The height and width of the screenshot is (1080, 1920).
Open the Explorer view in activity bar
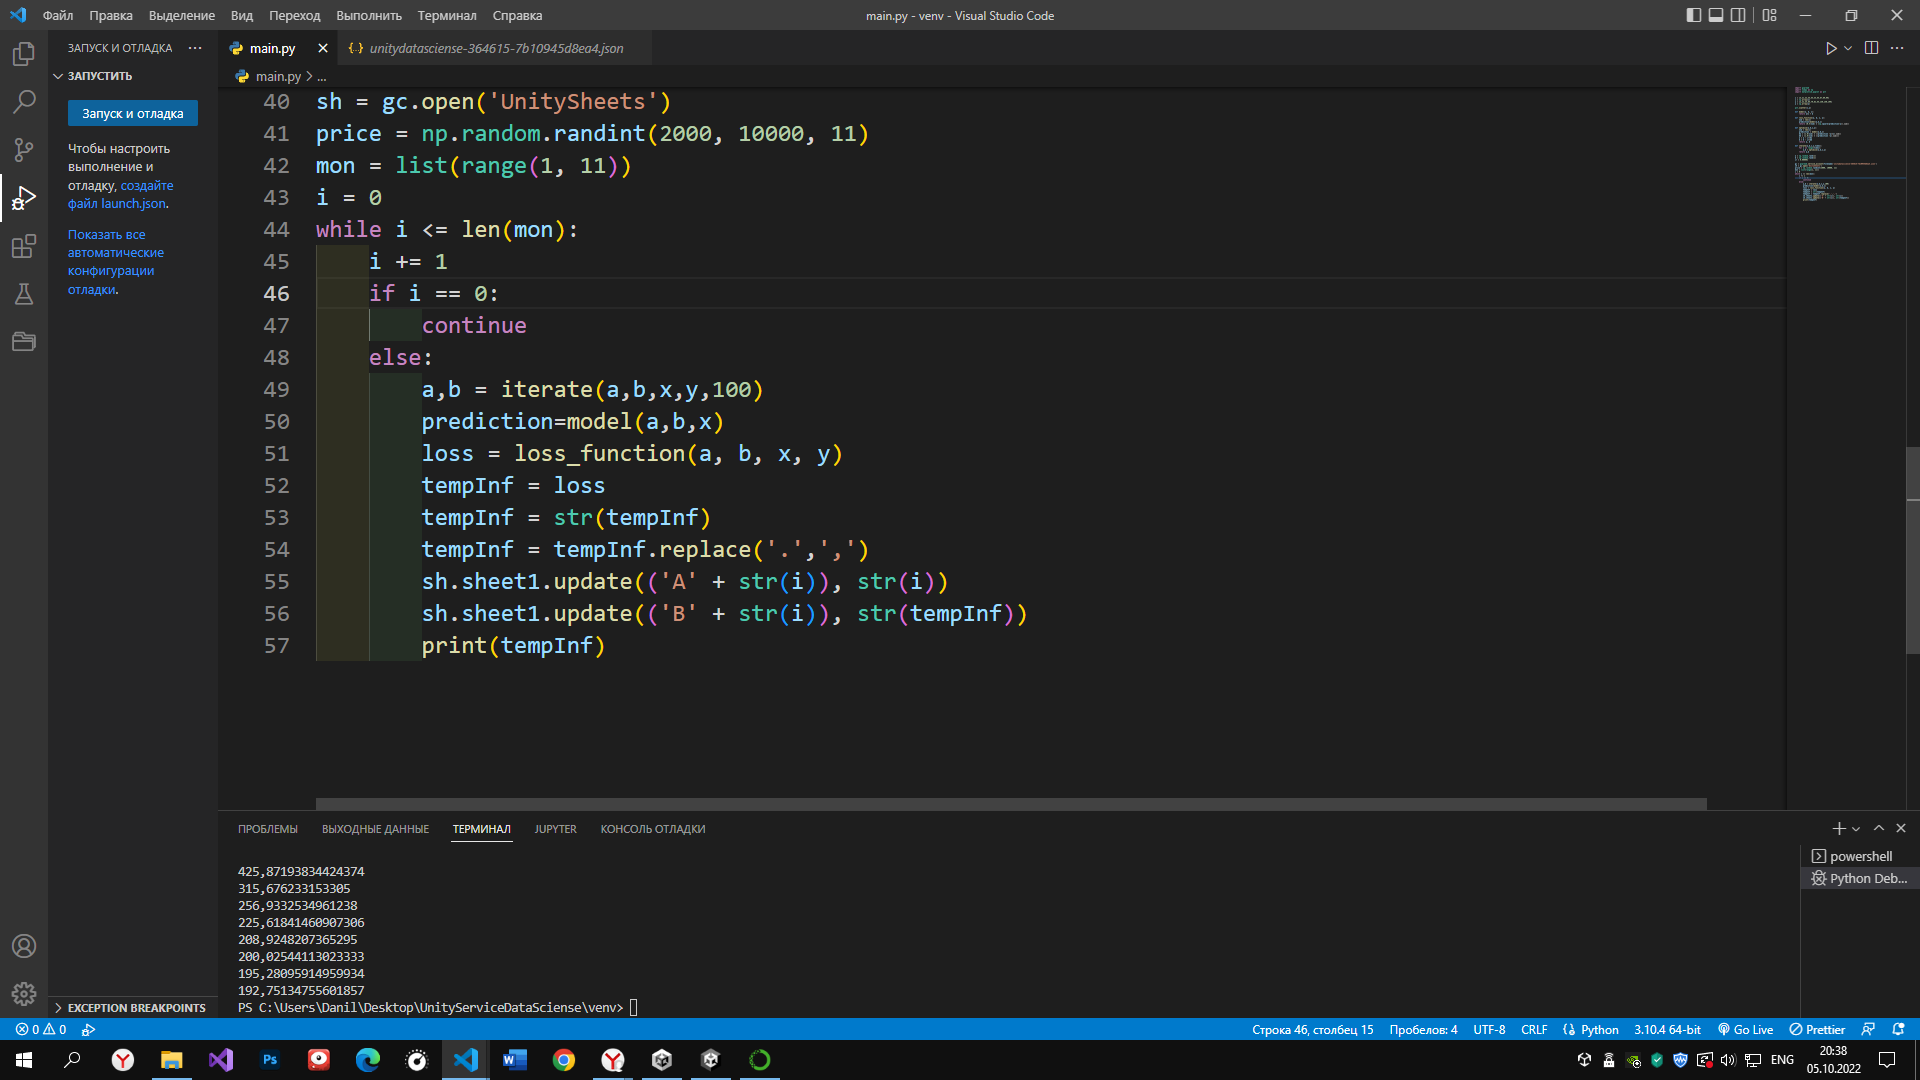[x=24, y=54]
